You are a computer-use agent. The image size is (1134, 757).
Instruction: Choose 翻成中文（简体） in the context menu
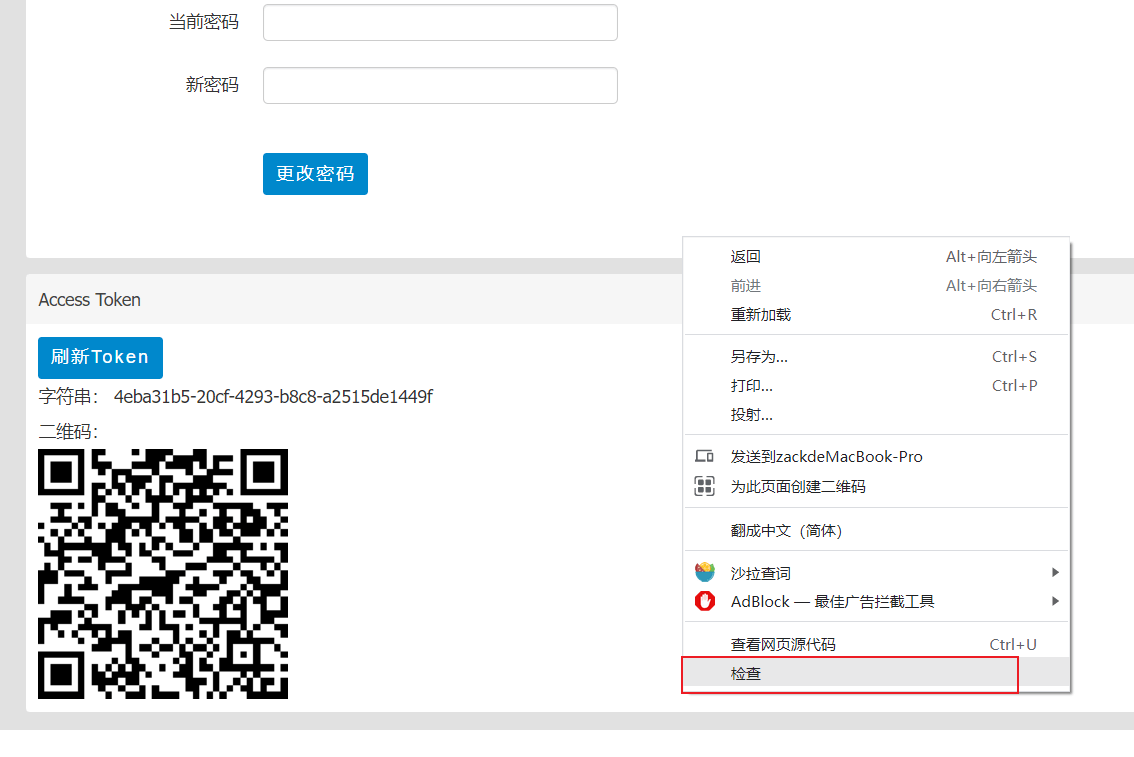877,531
